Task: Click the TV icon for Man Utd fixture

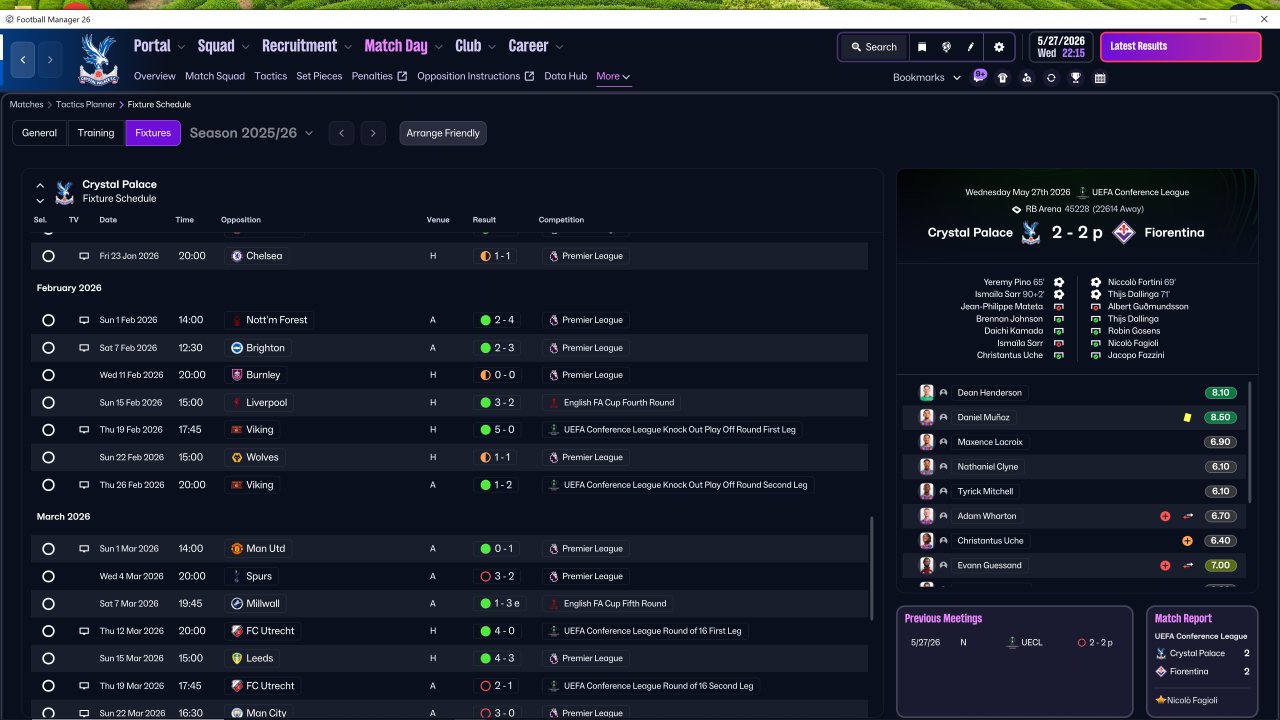Action: [x=84, y=549]
